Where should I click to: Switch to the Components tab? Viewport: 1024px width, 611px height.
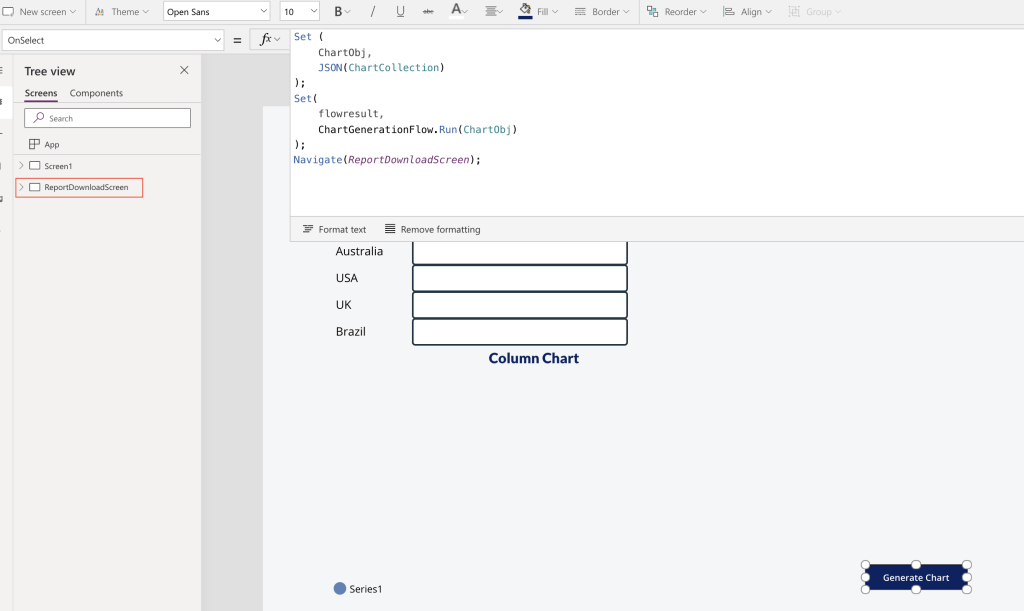[96, 93]
